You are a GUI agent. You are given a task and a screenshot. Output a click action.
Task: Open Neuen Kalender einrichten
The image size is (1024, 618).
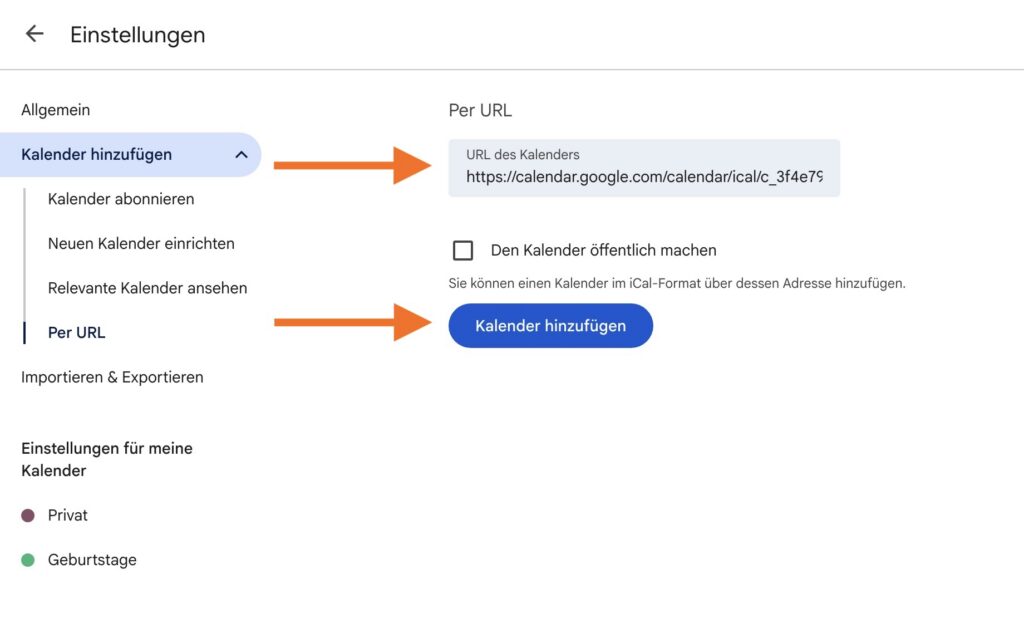point(141,243)
